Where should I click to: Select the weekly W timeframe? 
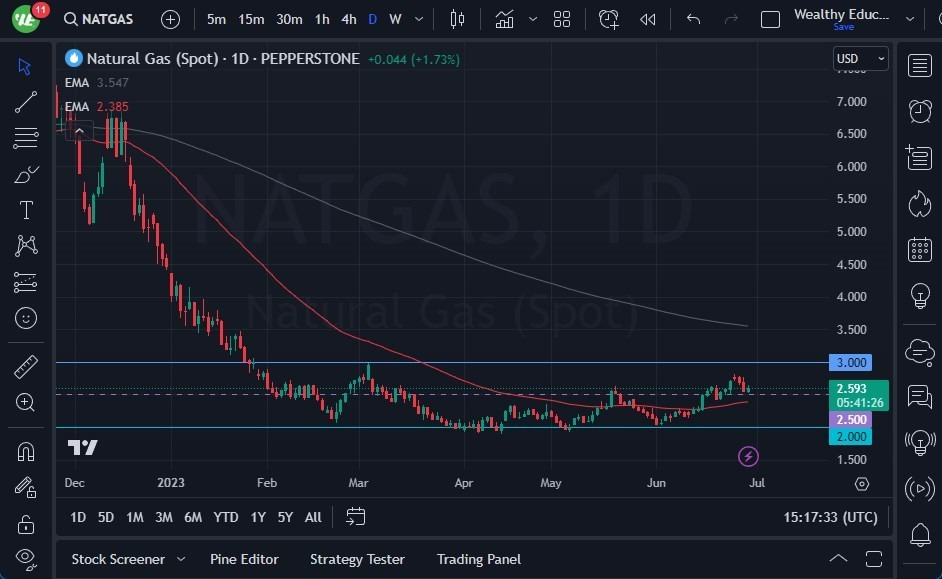(x=395, y=19)
